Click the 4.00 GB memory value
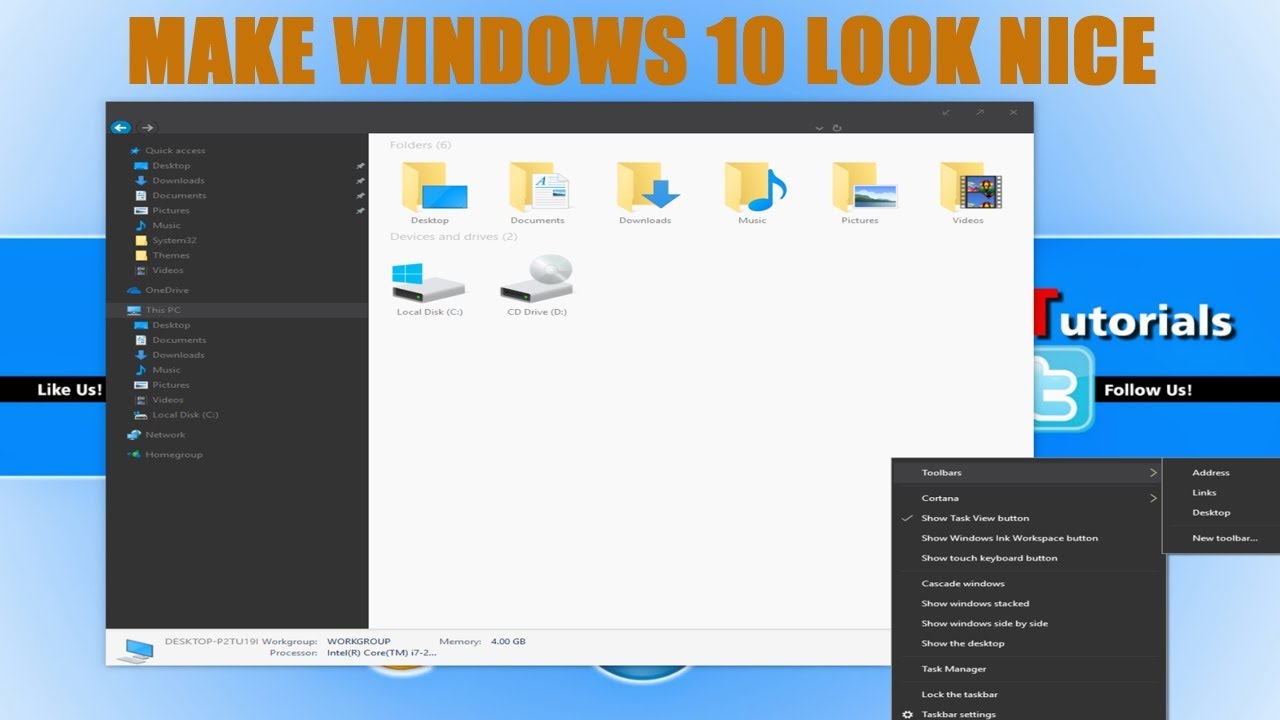 [x=508, y=641]
